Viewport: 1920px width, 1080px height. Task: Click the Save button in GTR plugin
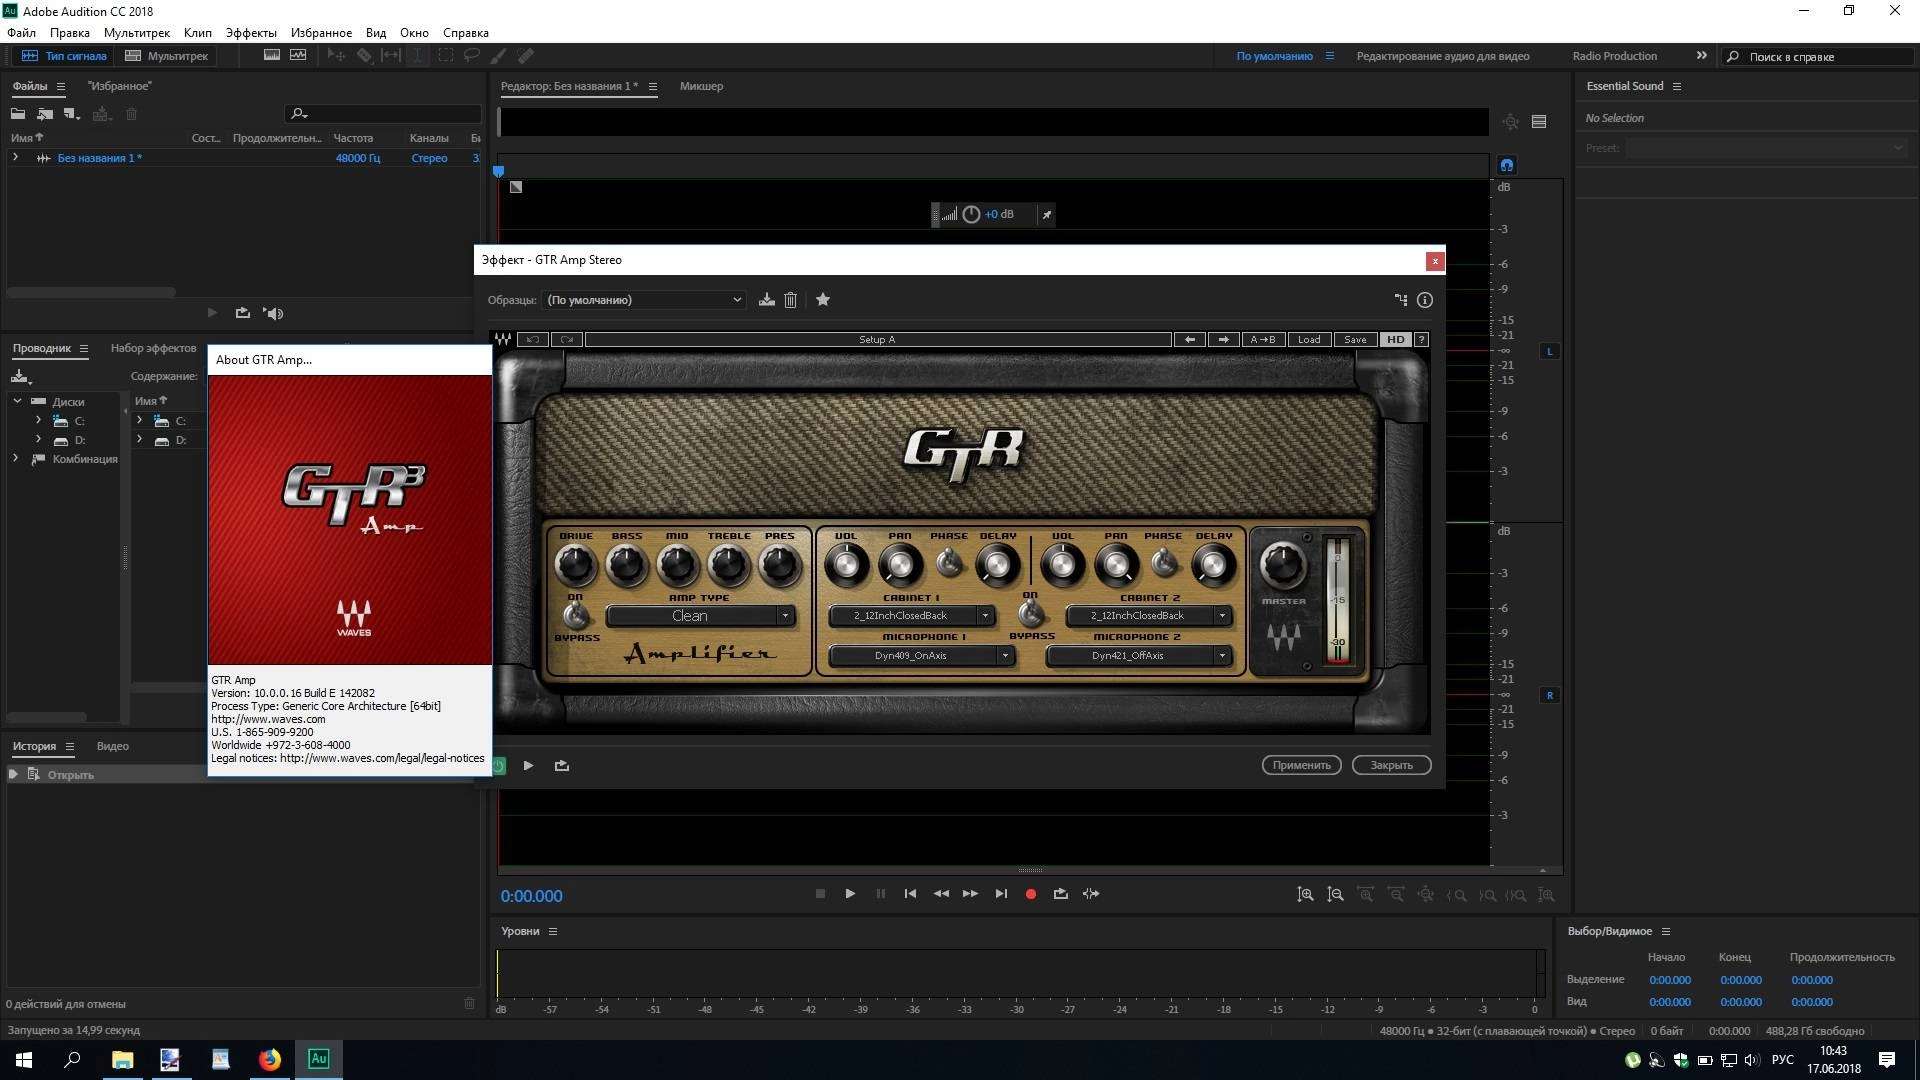click(x=1355, y=339)
